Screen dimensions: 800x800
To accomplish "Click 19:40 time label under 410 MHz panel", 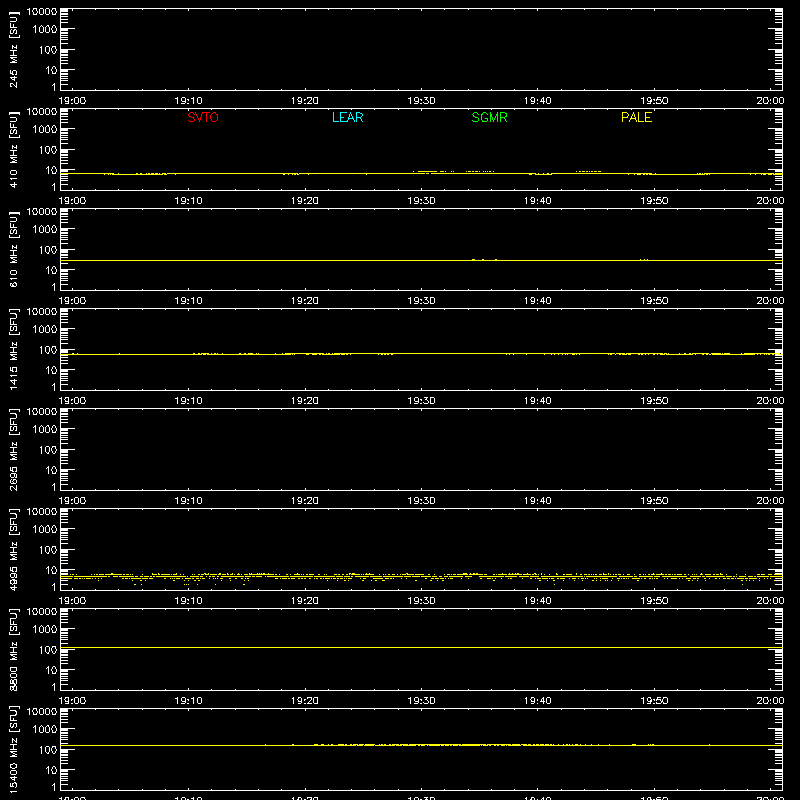I will (x=537, y=201).
